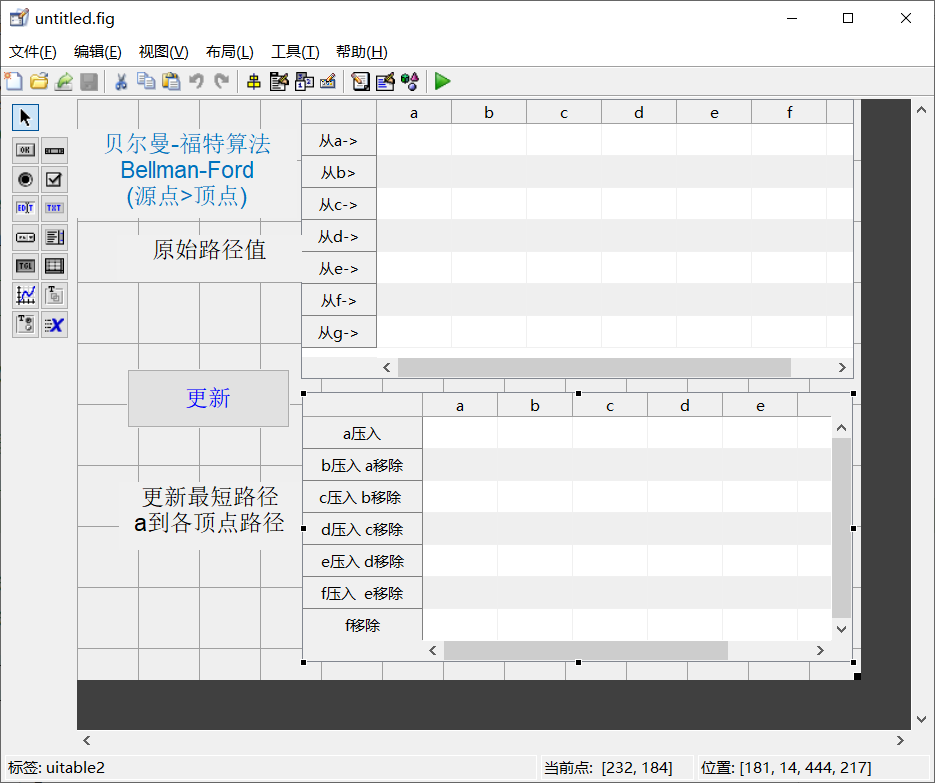Select the Table (uitable) tool
This screenshot has height=783, width=935.
point(53,266)
